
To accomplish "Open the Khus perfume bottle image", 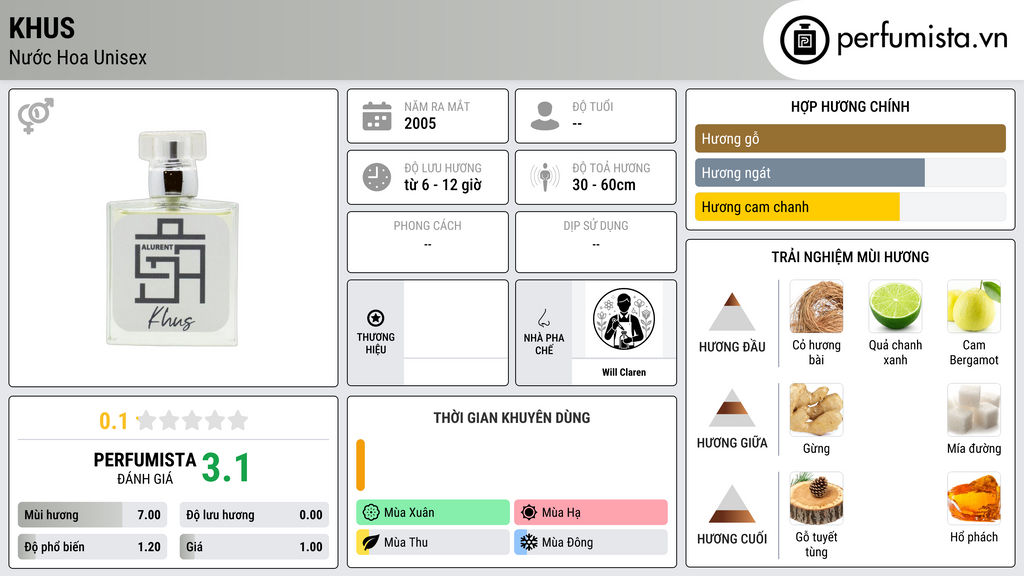I will click(x=172, y=238).
